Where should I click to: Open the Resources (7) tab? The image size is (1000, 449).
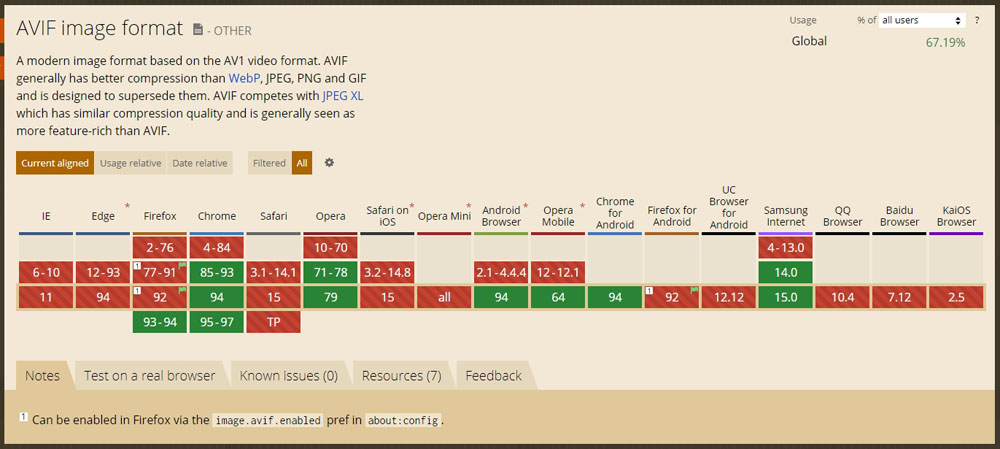coord(402,376)
